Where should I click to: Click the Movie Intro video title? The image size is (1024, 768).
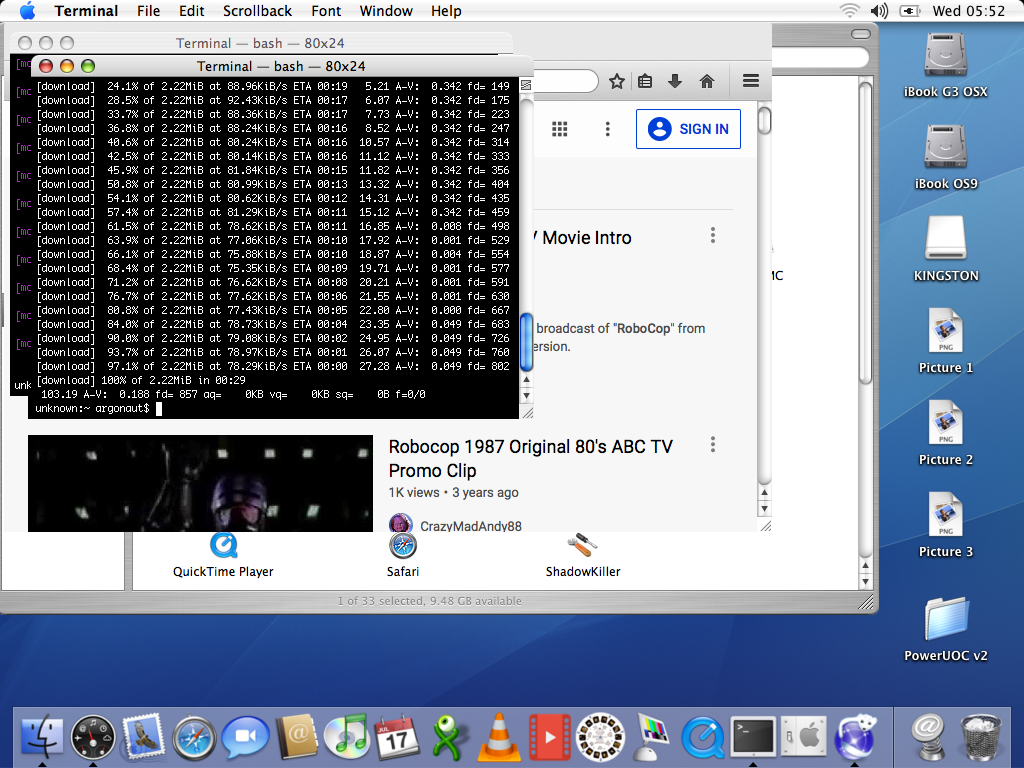tap(583, 238)
